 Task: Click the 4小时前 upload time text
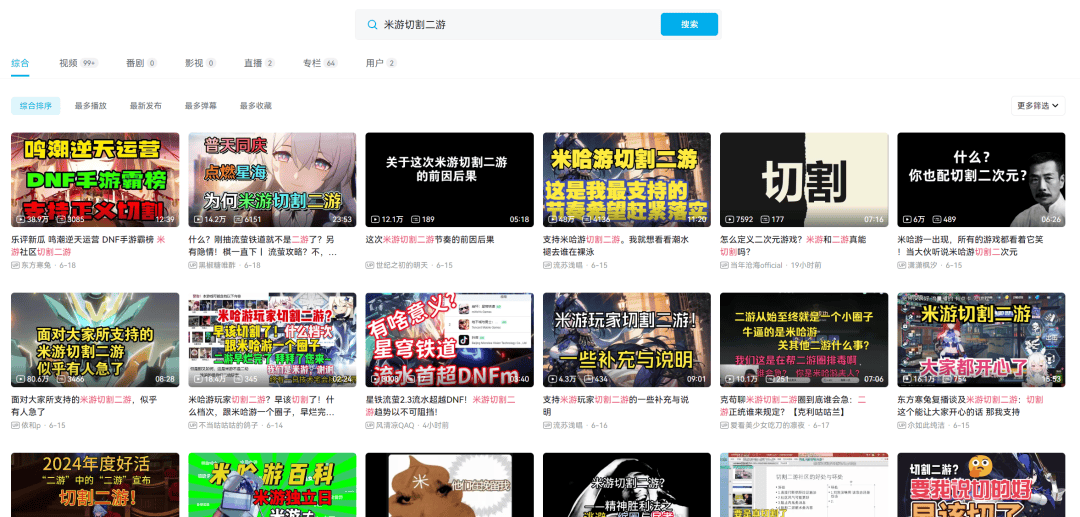click(x=435, y=425)
